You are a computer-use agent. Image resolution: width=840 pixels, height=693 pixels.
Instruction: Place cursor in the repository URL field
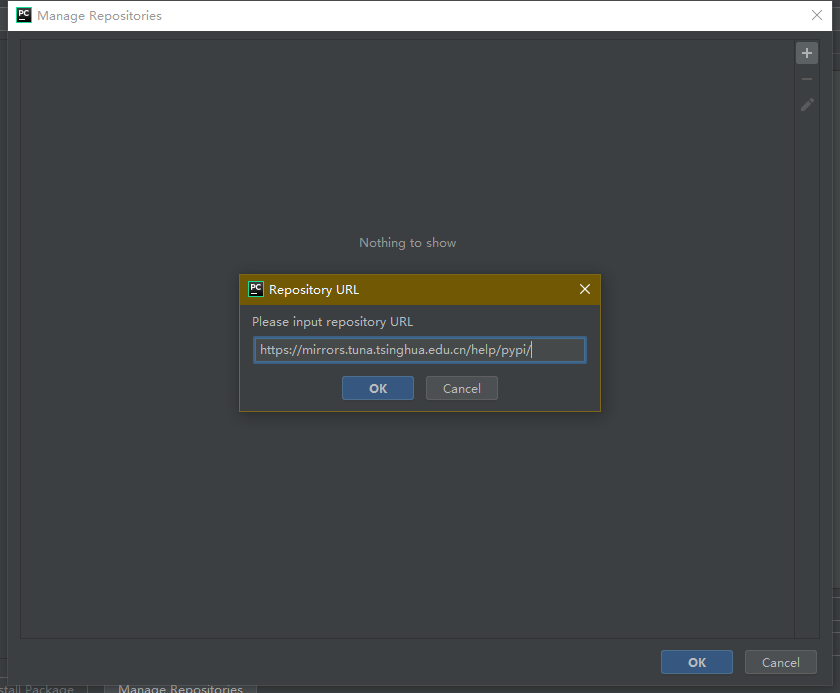click(x=420, y=349)
